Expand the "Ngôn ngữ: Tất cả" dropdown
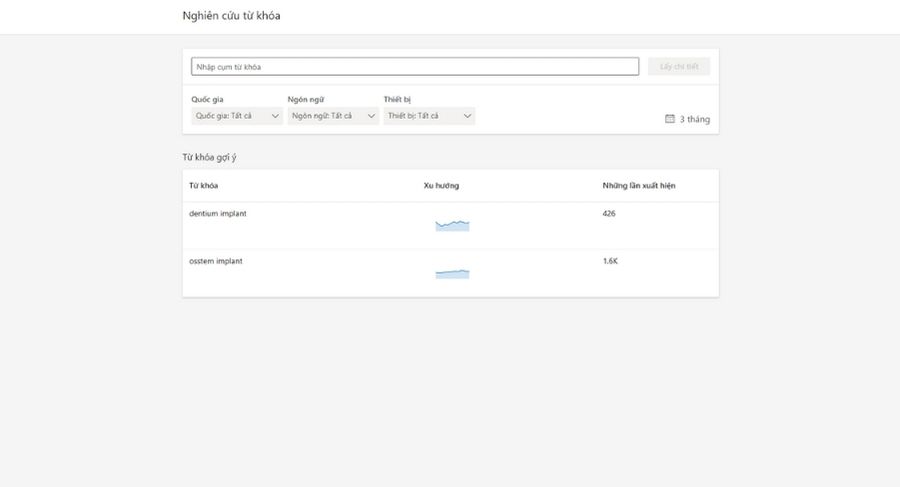The height and width of the screenshot is (487, 900). [333, 116]
